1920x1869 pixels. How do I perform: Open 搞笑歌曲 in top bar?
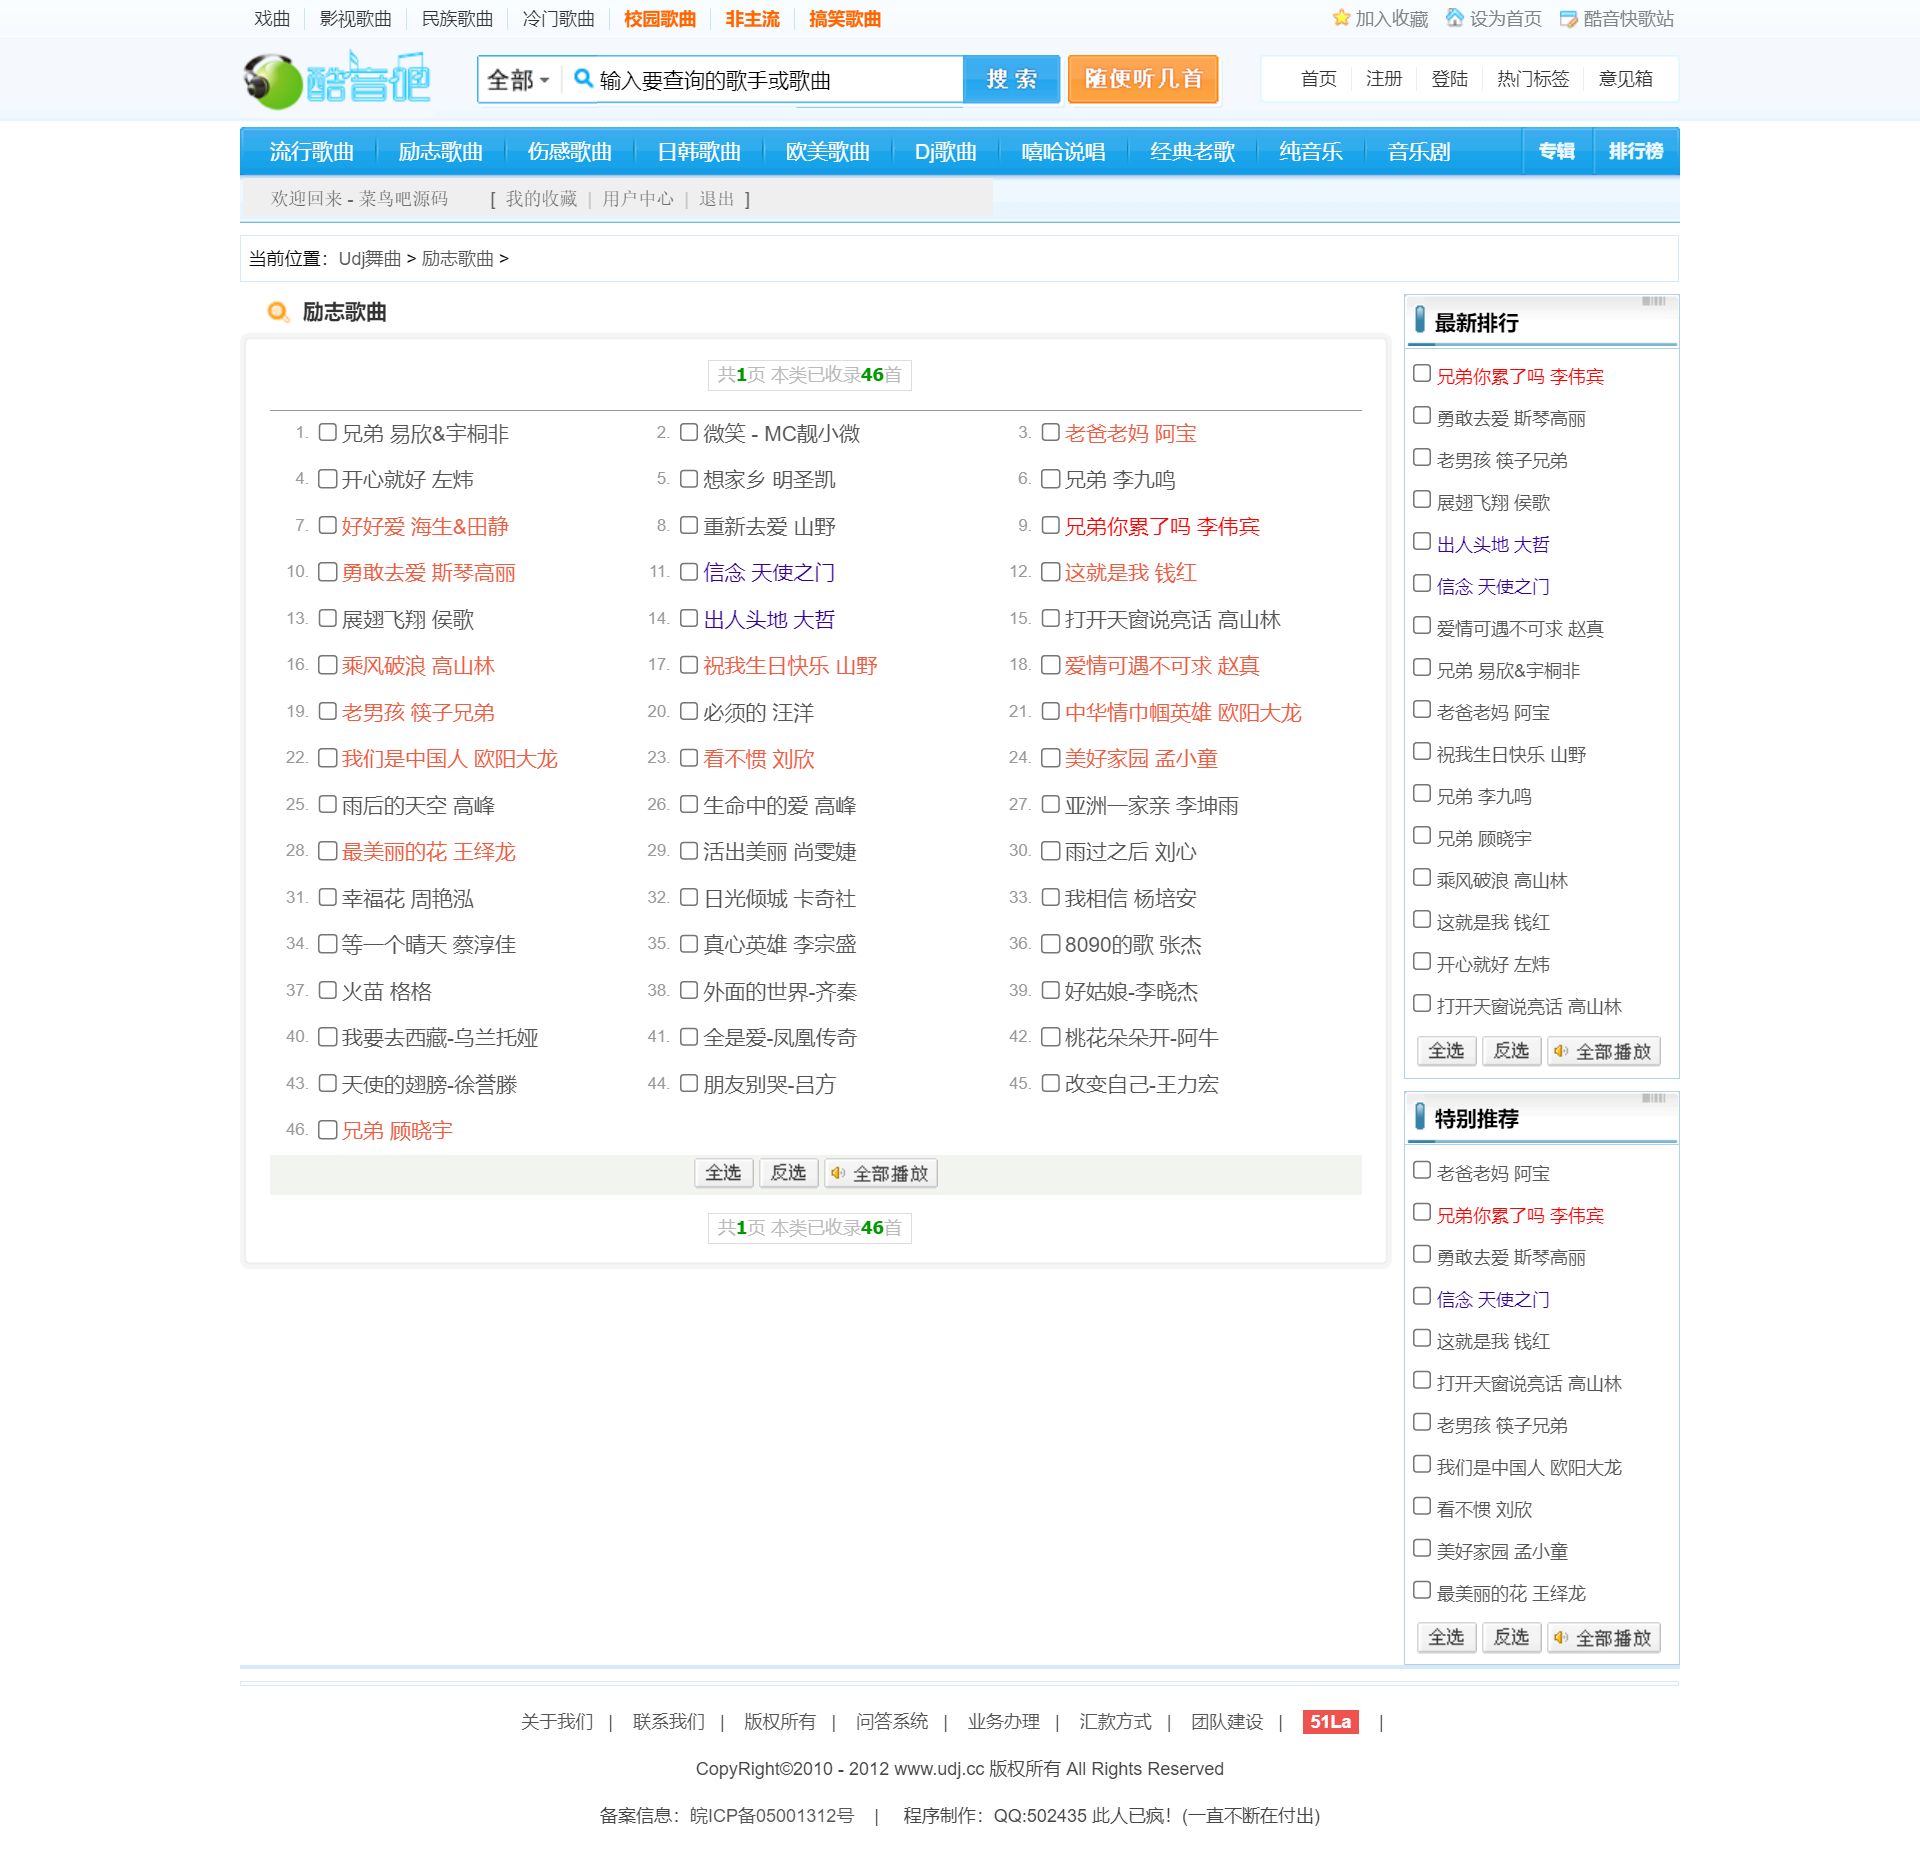point(845,19)
